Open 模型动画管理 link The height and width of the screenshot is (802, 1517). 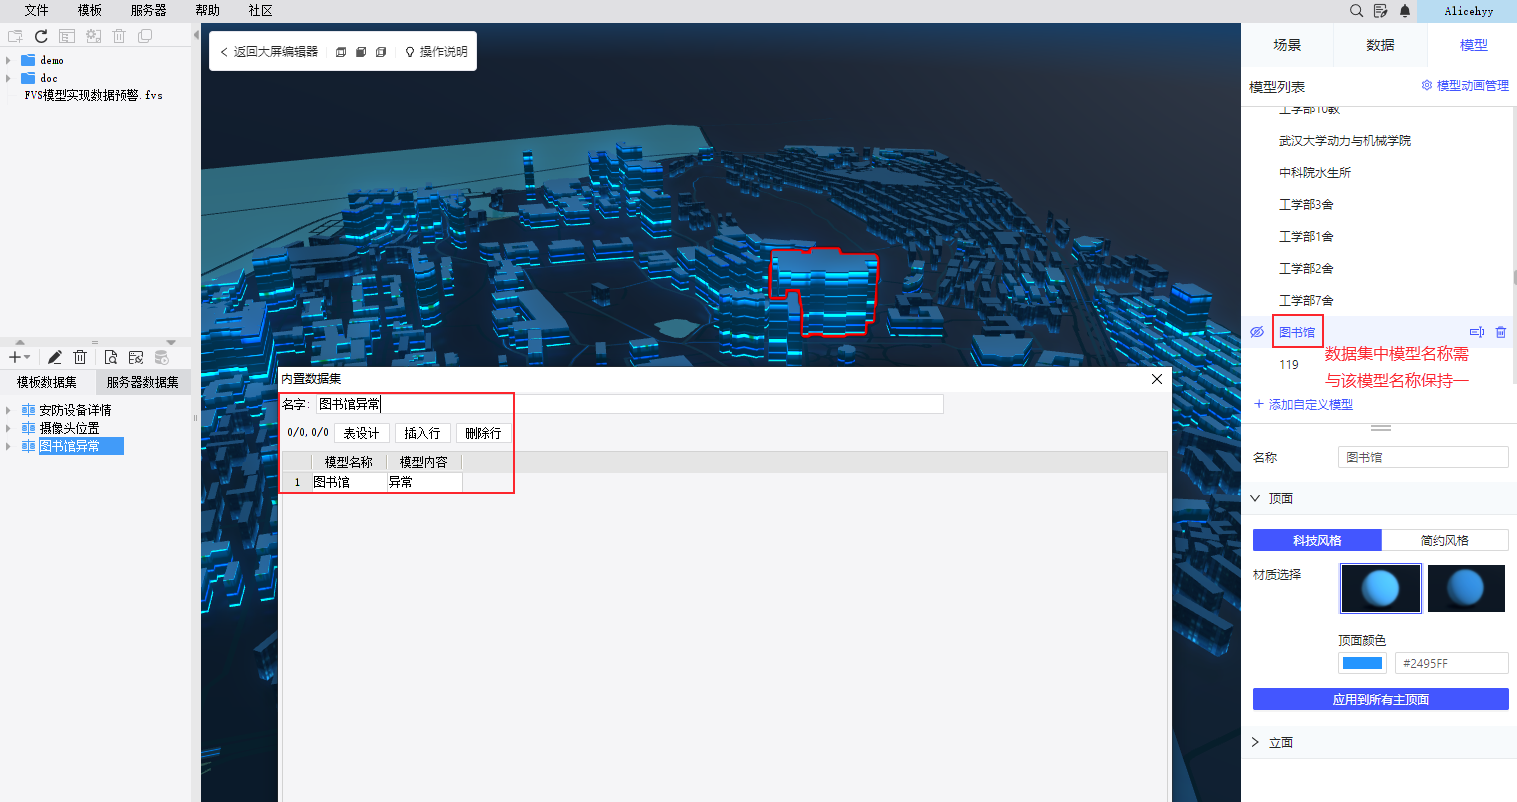point(1465,86)
